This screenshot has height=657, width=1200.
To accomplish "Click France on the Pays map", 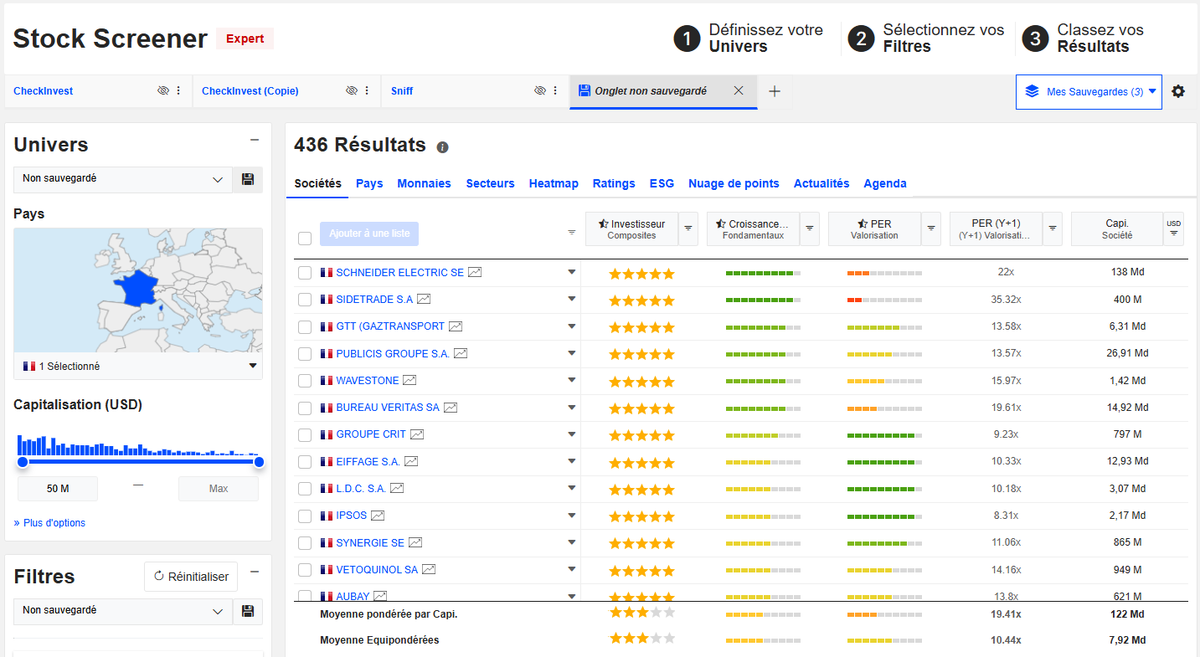I will point(136,287).
